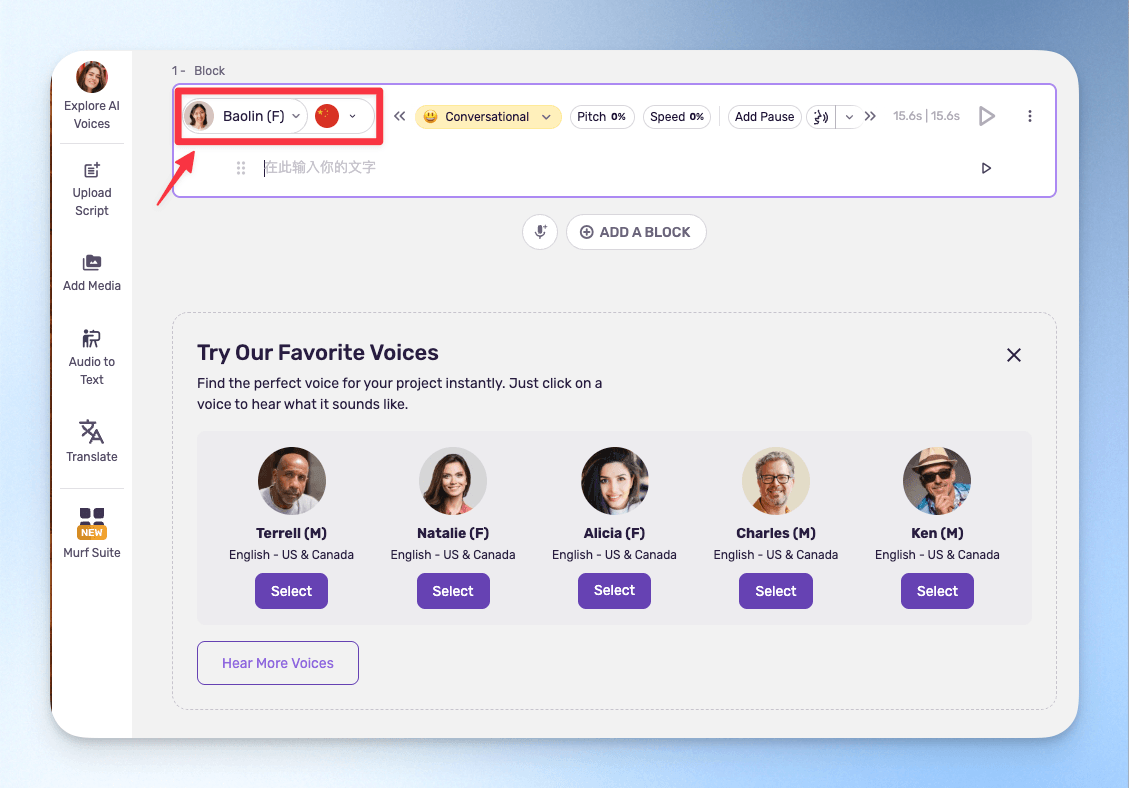
Task: Select the Natalie (F) voice
Action: [453, 591]
